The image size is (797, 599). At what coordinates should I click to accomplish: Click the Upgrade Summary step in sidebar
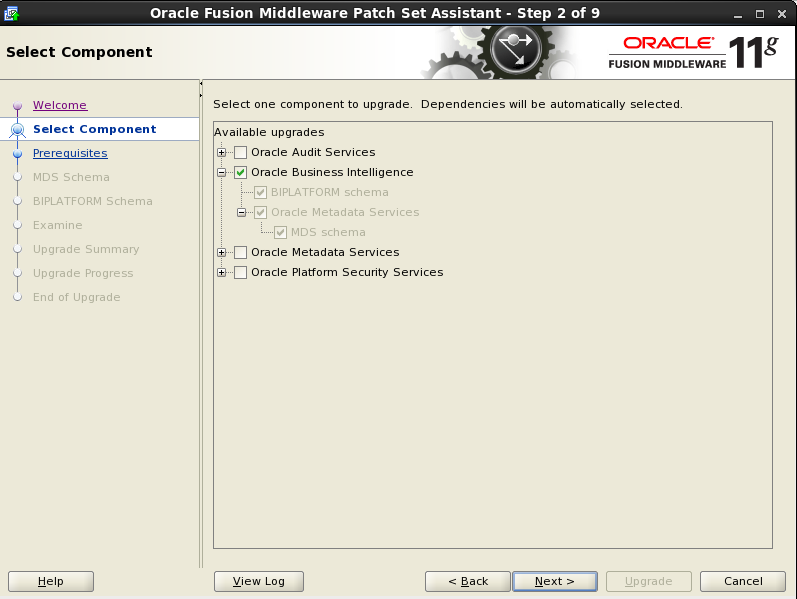(86, 249)
